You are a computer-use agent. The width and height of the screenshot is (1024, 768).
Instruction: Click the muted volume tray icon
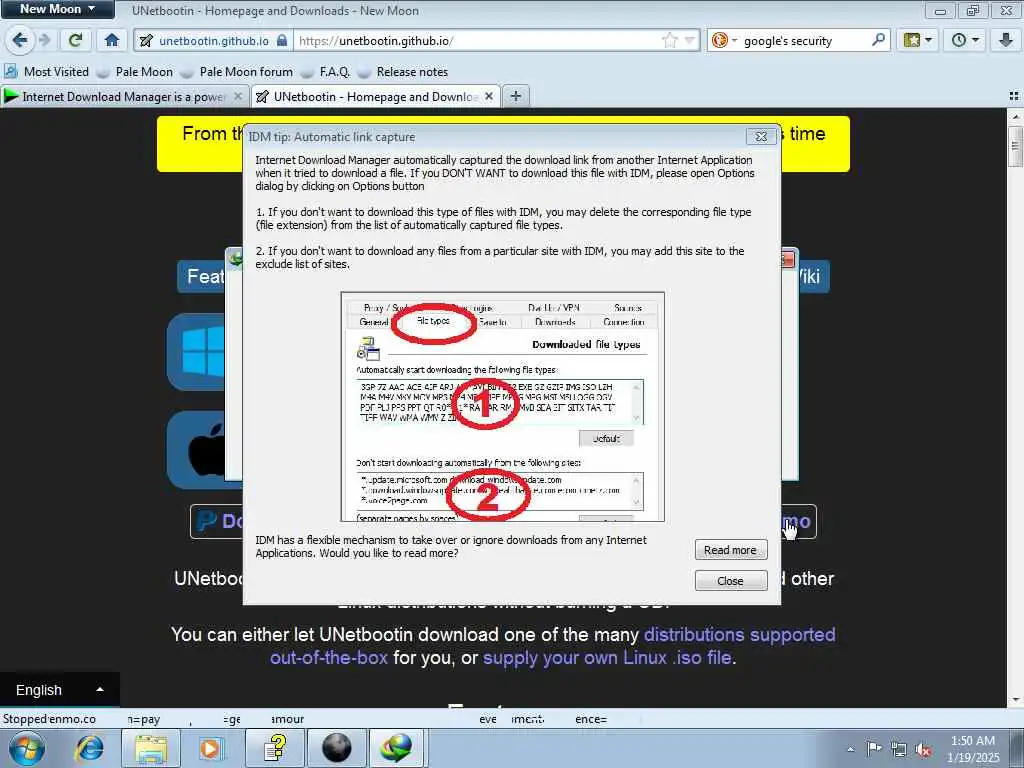pos(923,749)
